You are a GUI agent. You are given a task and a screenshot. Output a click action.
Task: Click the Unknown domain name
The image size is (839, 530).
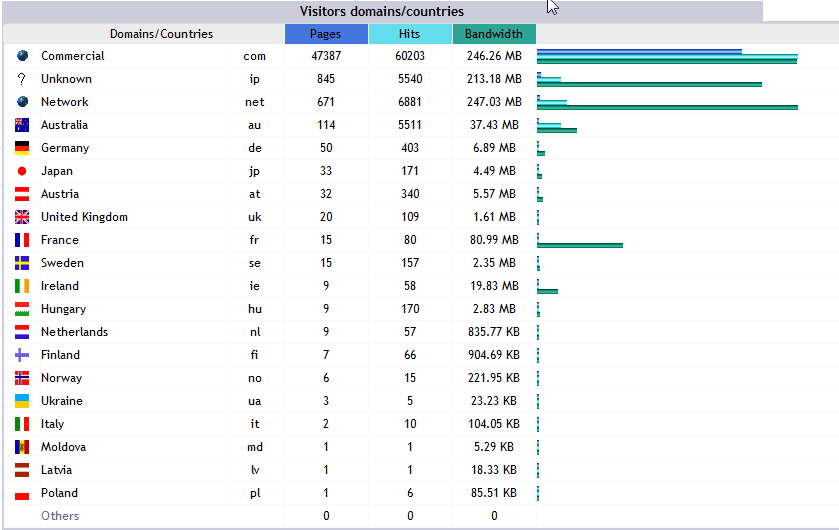tap(66, 79)
